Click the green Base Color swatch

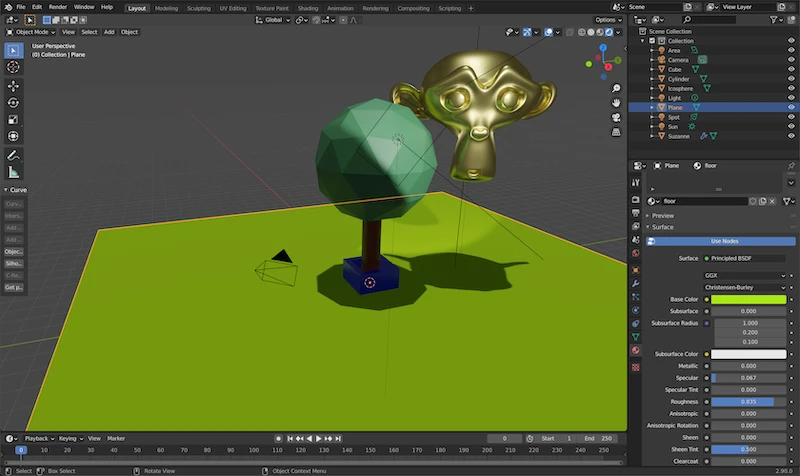[749, 298]
